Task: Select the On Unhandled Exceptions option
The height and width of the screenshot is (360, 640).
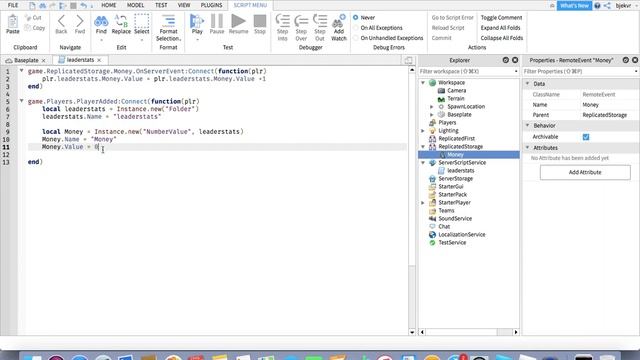Action: click(x=356, y=38)
